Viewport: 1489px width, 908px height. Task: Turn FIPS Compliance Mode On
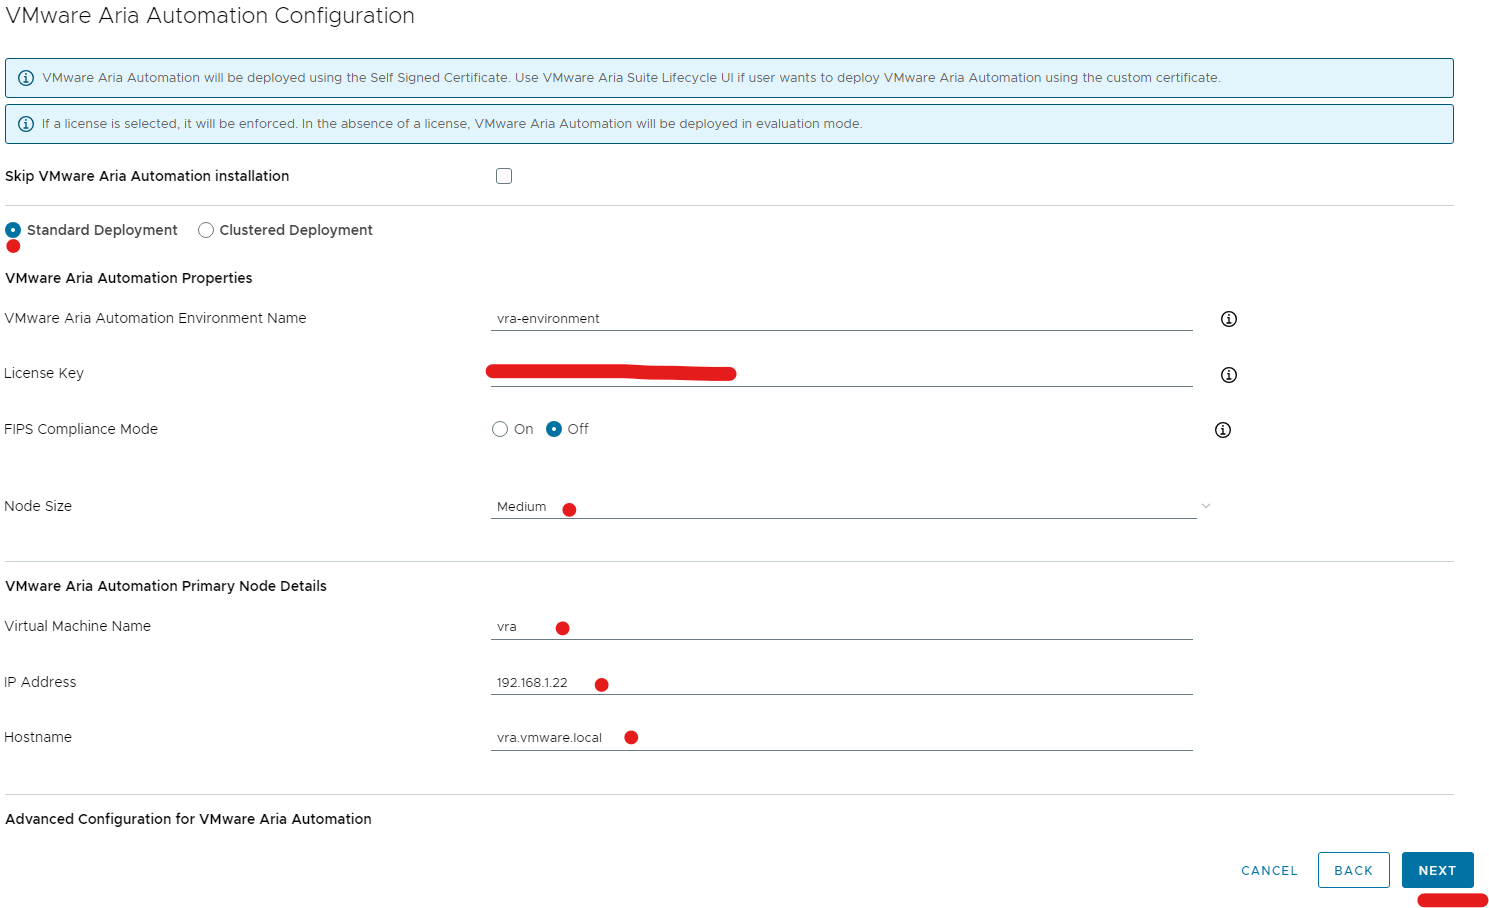click(500, 429)
